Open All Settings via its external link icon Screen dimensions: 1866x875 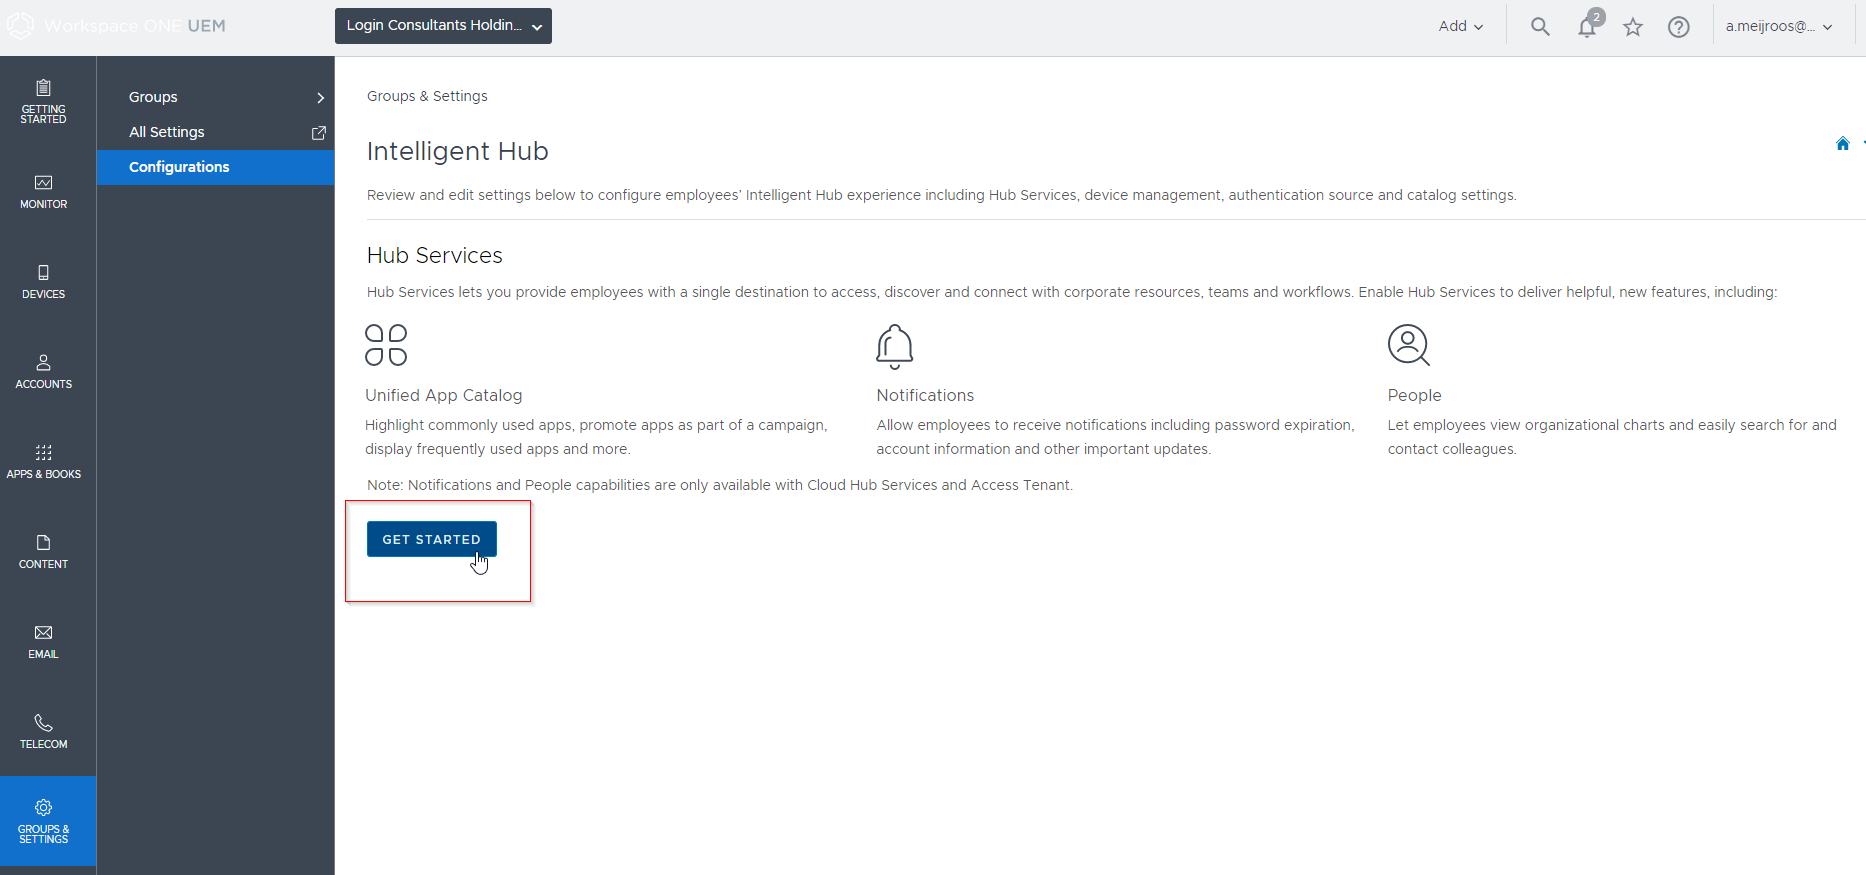click(318, 132)
